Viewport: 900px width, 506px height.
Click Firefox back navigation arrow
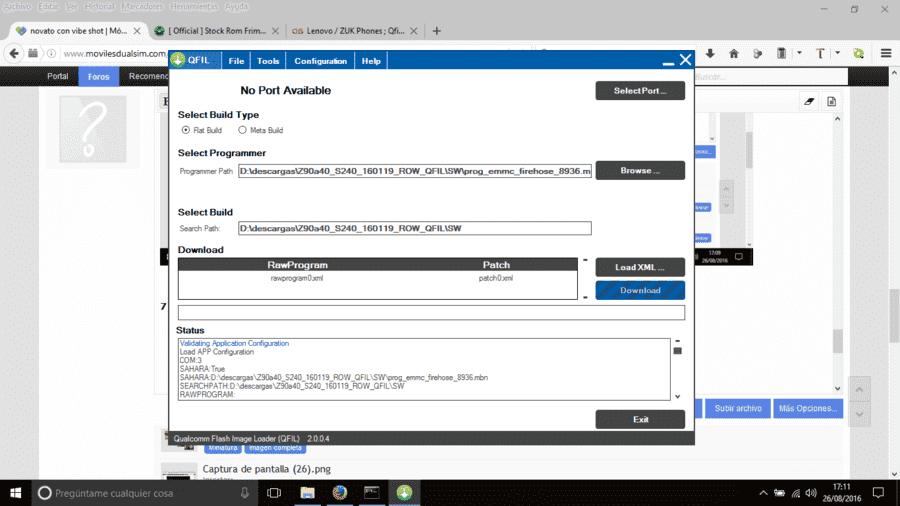(x=14, y=53)
